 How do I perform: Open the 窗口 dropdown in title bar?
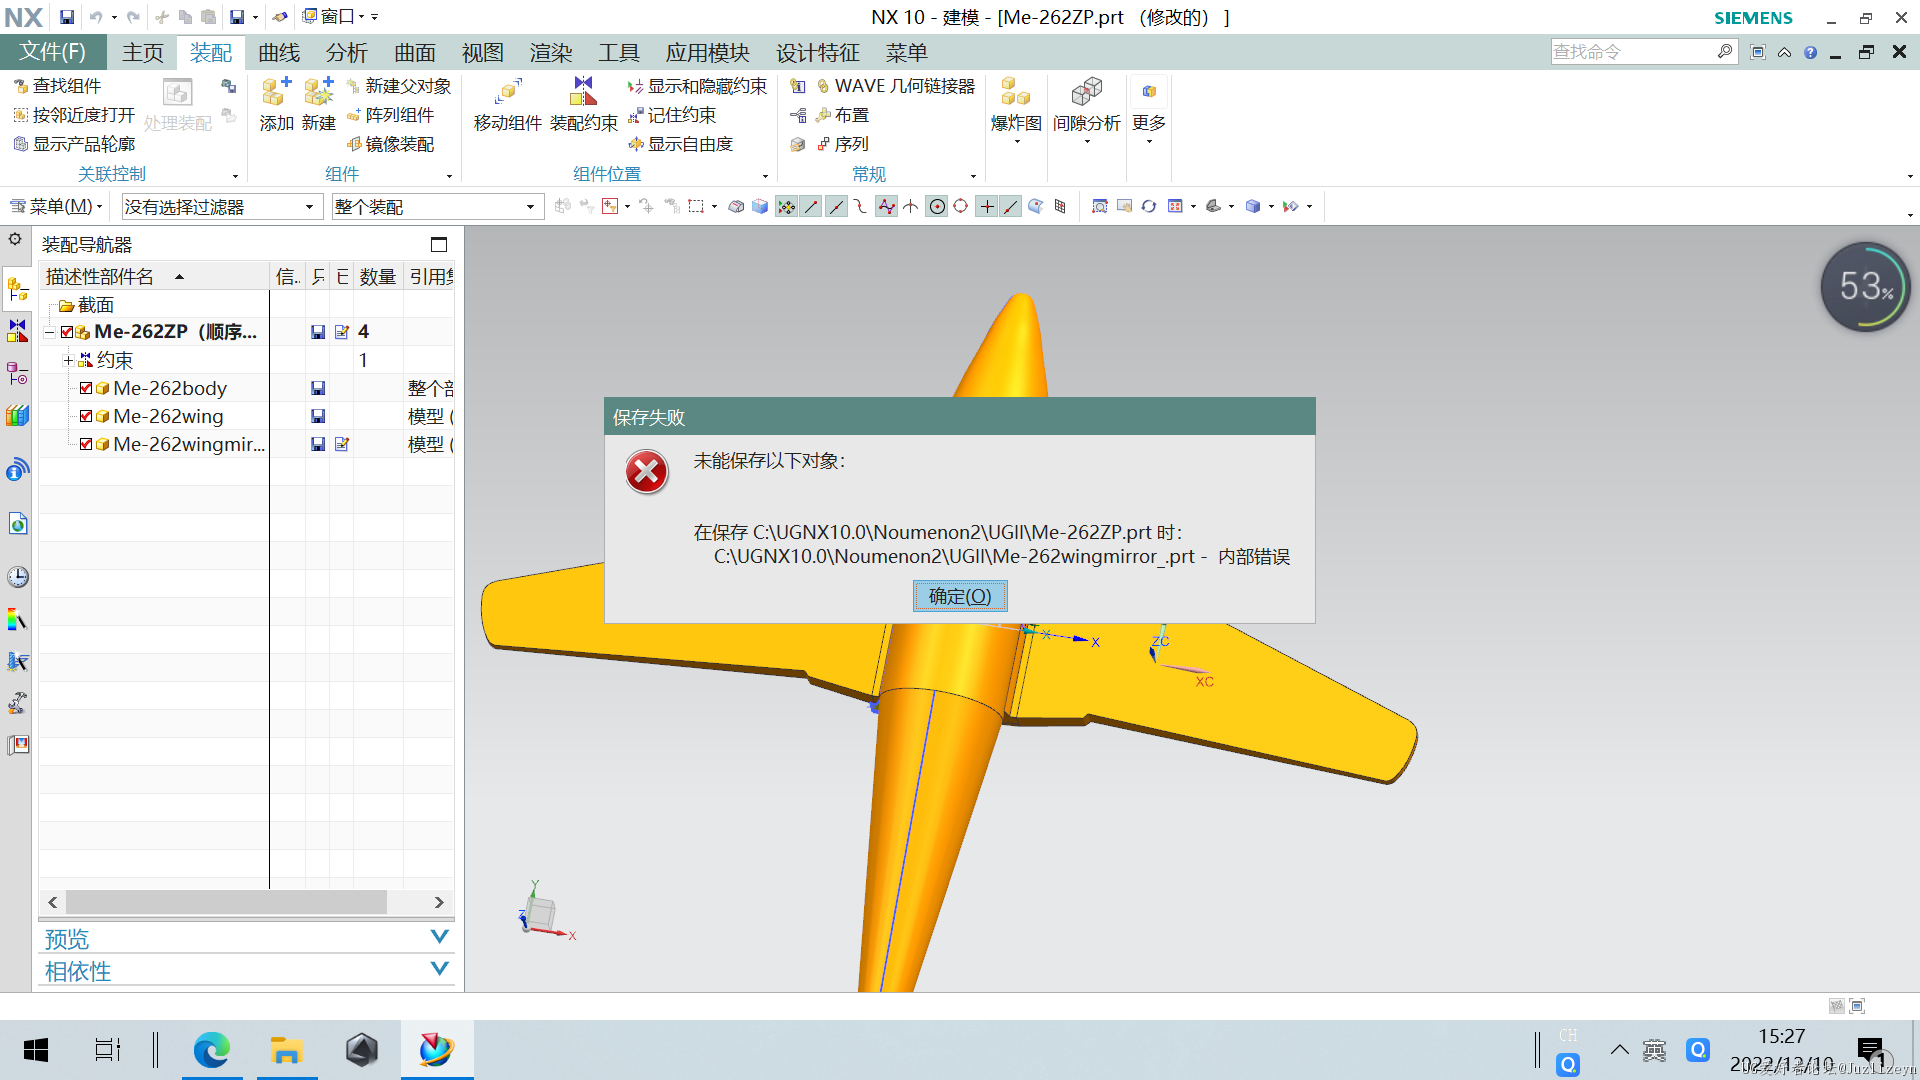(x=334, y=17)
